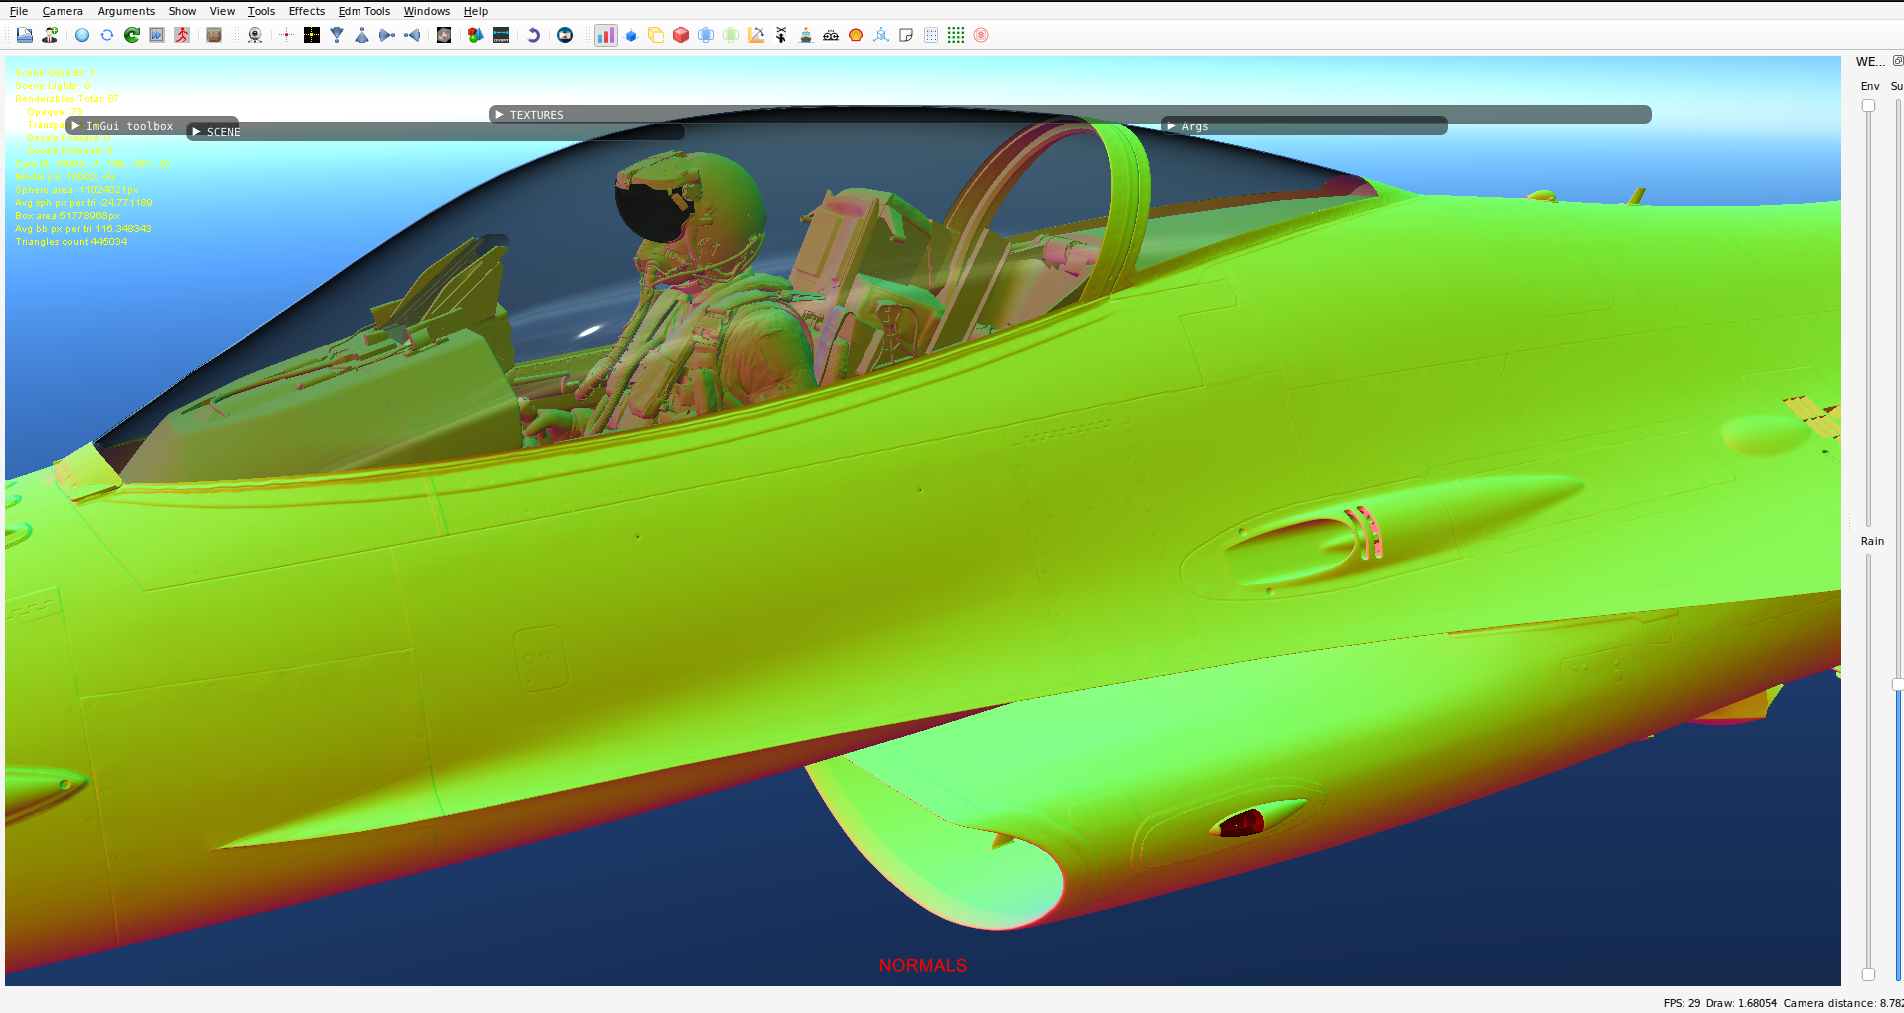The height and width of the screenshot is (1013, 1904).
Task: Click the blue globe sphere icon
Action: pos(82,35)
